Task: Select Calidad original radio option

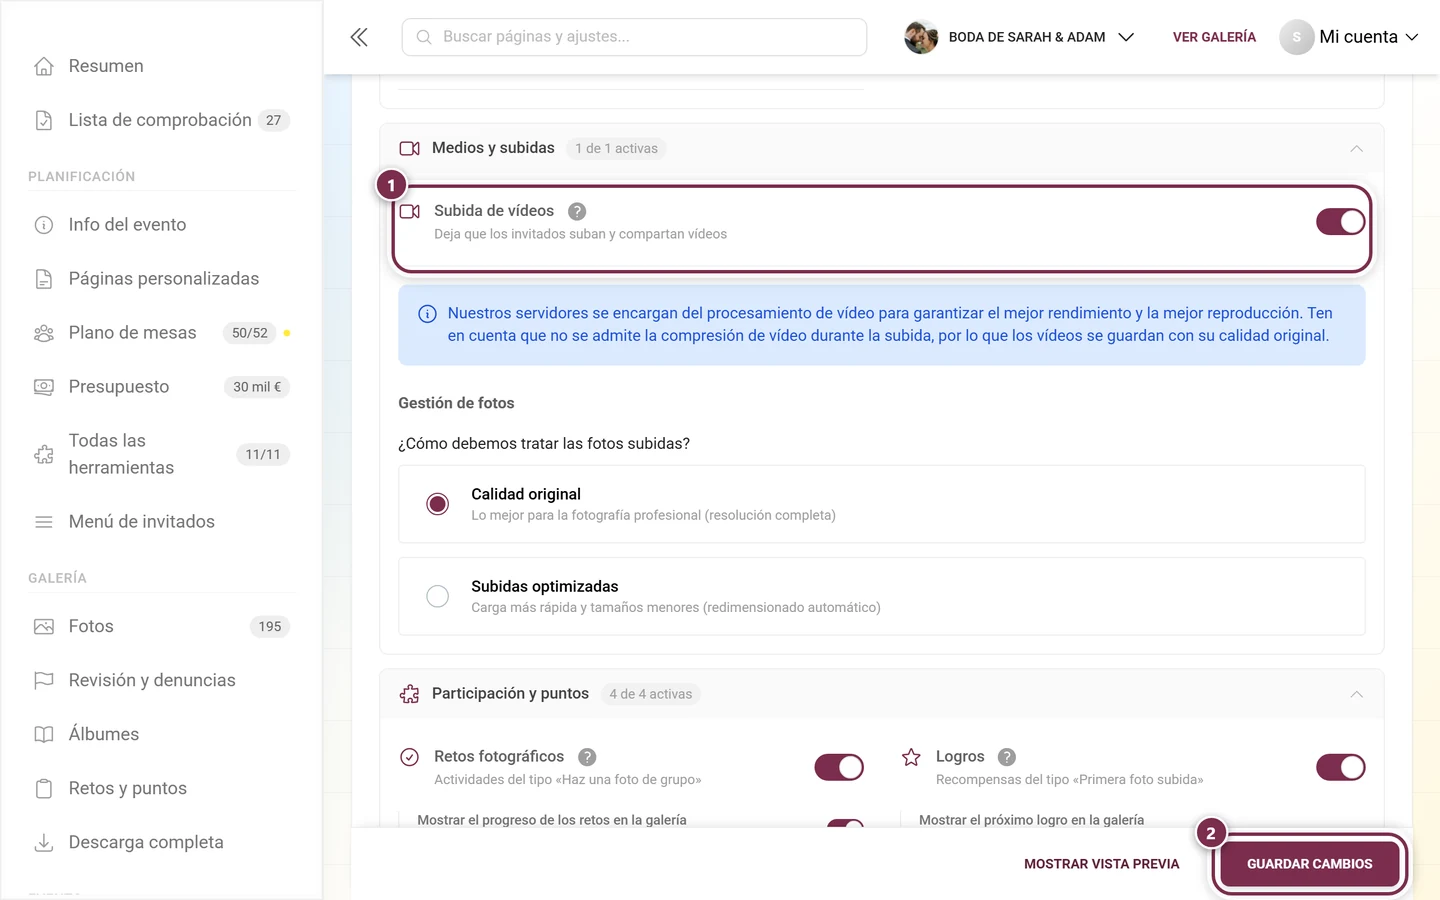Action: tap(437, 504)
